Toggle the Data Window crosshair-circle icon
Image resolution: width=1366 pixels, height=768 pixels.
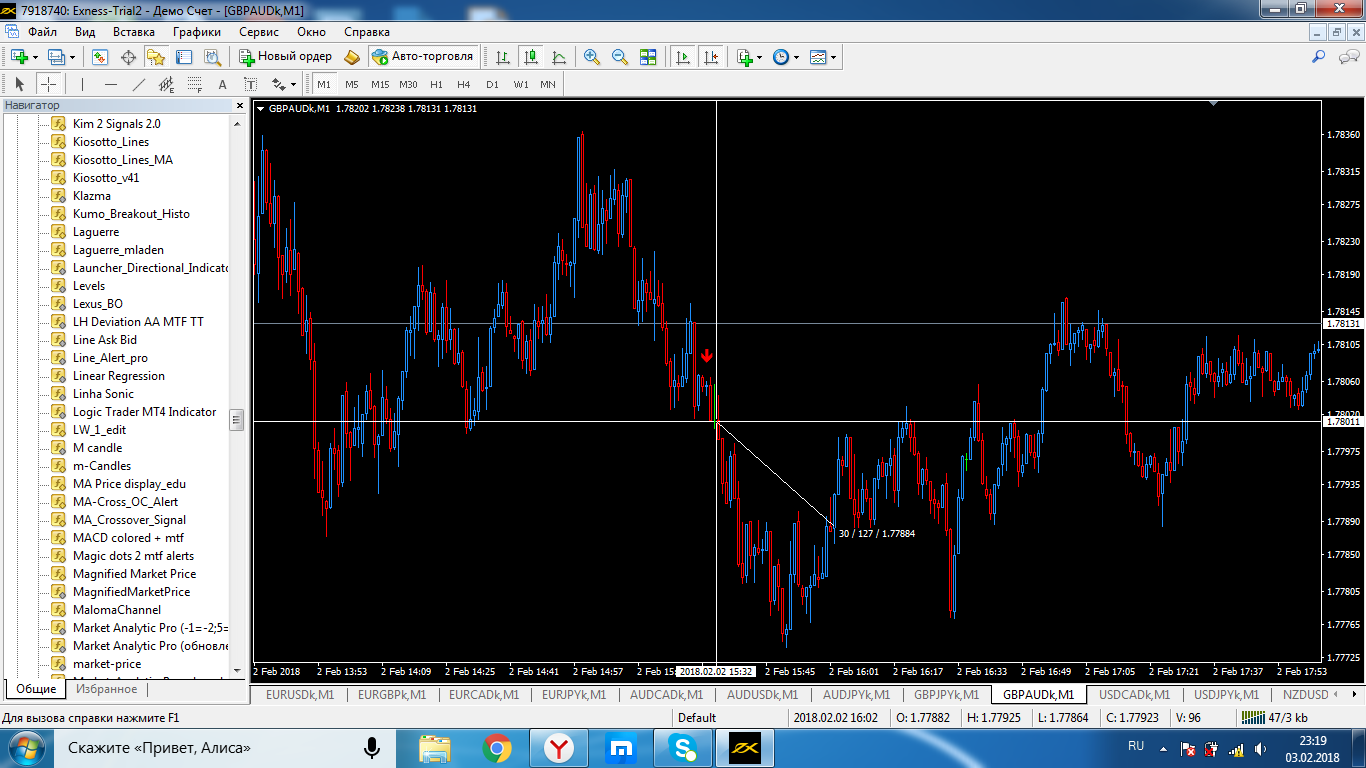[x=128, y=57]
